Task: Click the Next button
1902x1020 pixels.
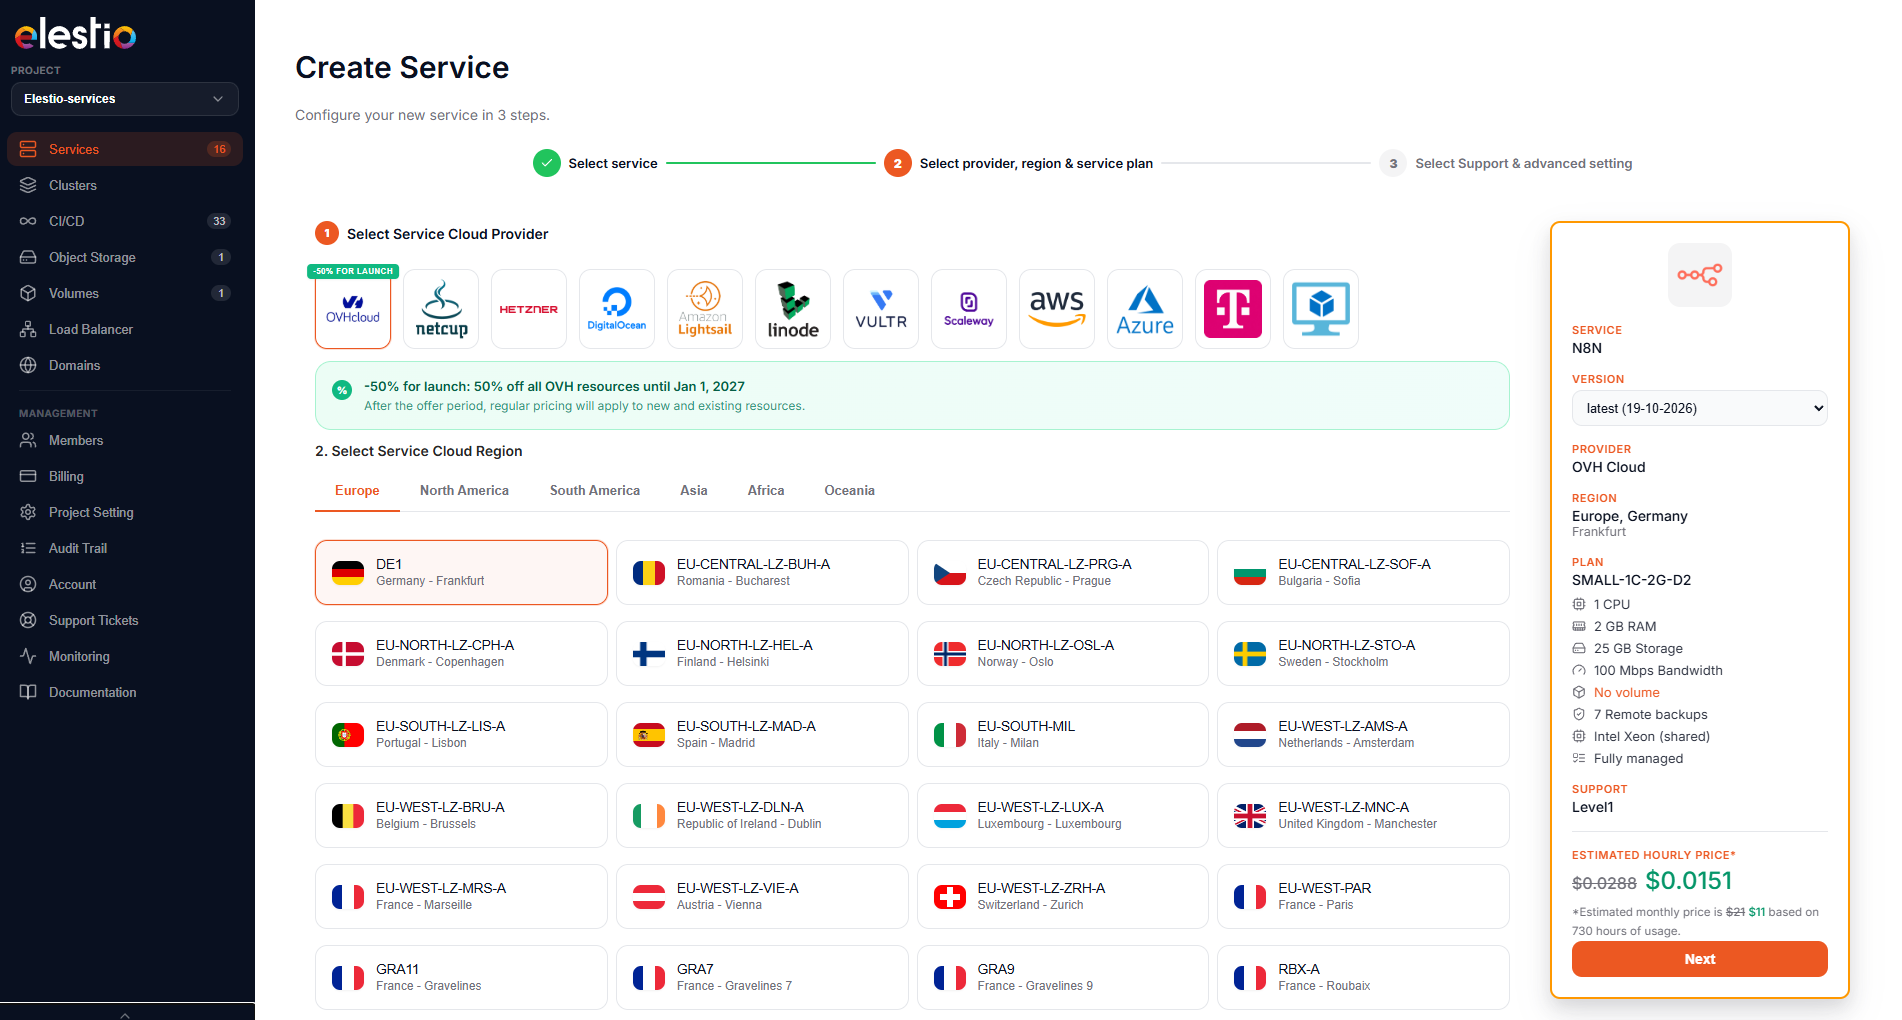Action: [x=1699, y=959]
